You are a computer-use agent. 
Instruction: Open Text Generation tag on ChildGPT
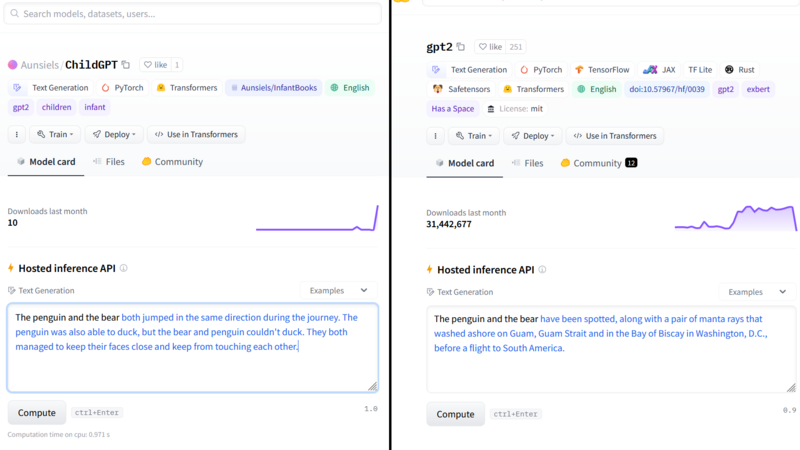(51, 88)
